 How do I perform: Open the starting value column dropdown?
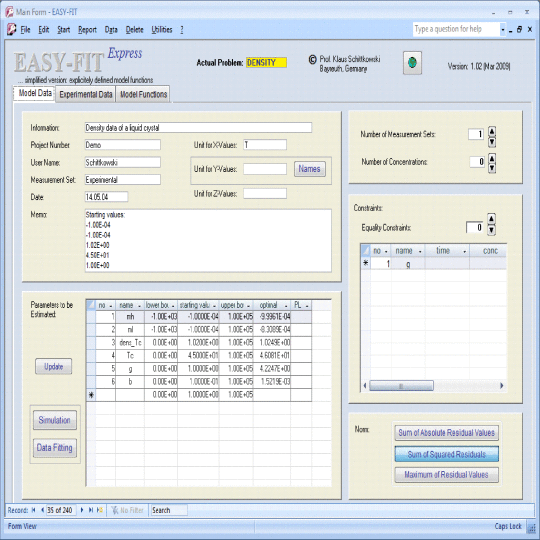pos(214,306)
